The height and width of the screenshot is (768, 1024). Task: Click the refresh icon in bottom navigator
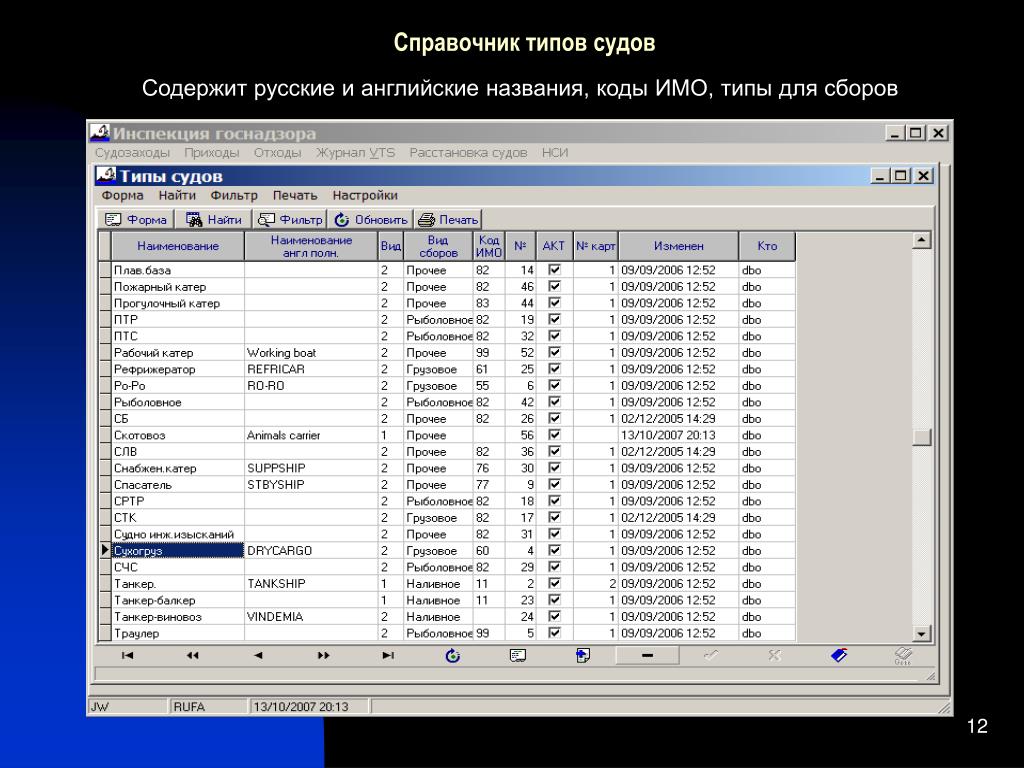[x=453, y=656]
